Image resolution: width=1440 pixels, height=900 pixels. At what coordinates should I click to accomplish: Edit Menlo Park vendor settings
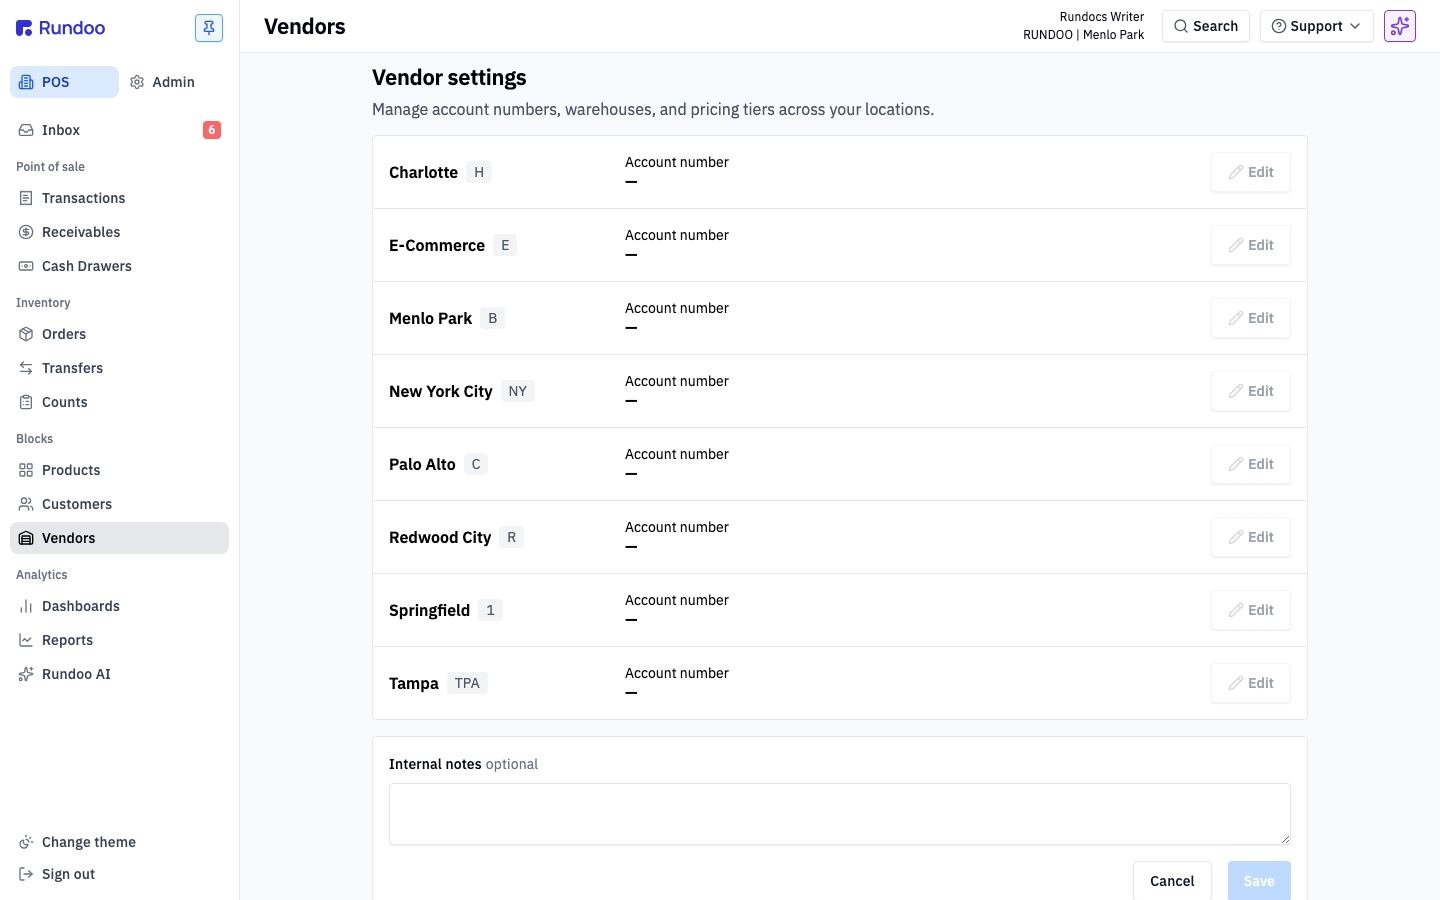(1250, 318)
